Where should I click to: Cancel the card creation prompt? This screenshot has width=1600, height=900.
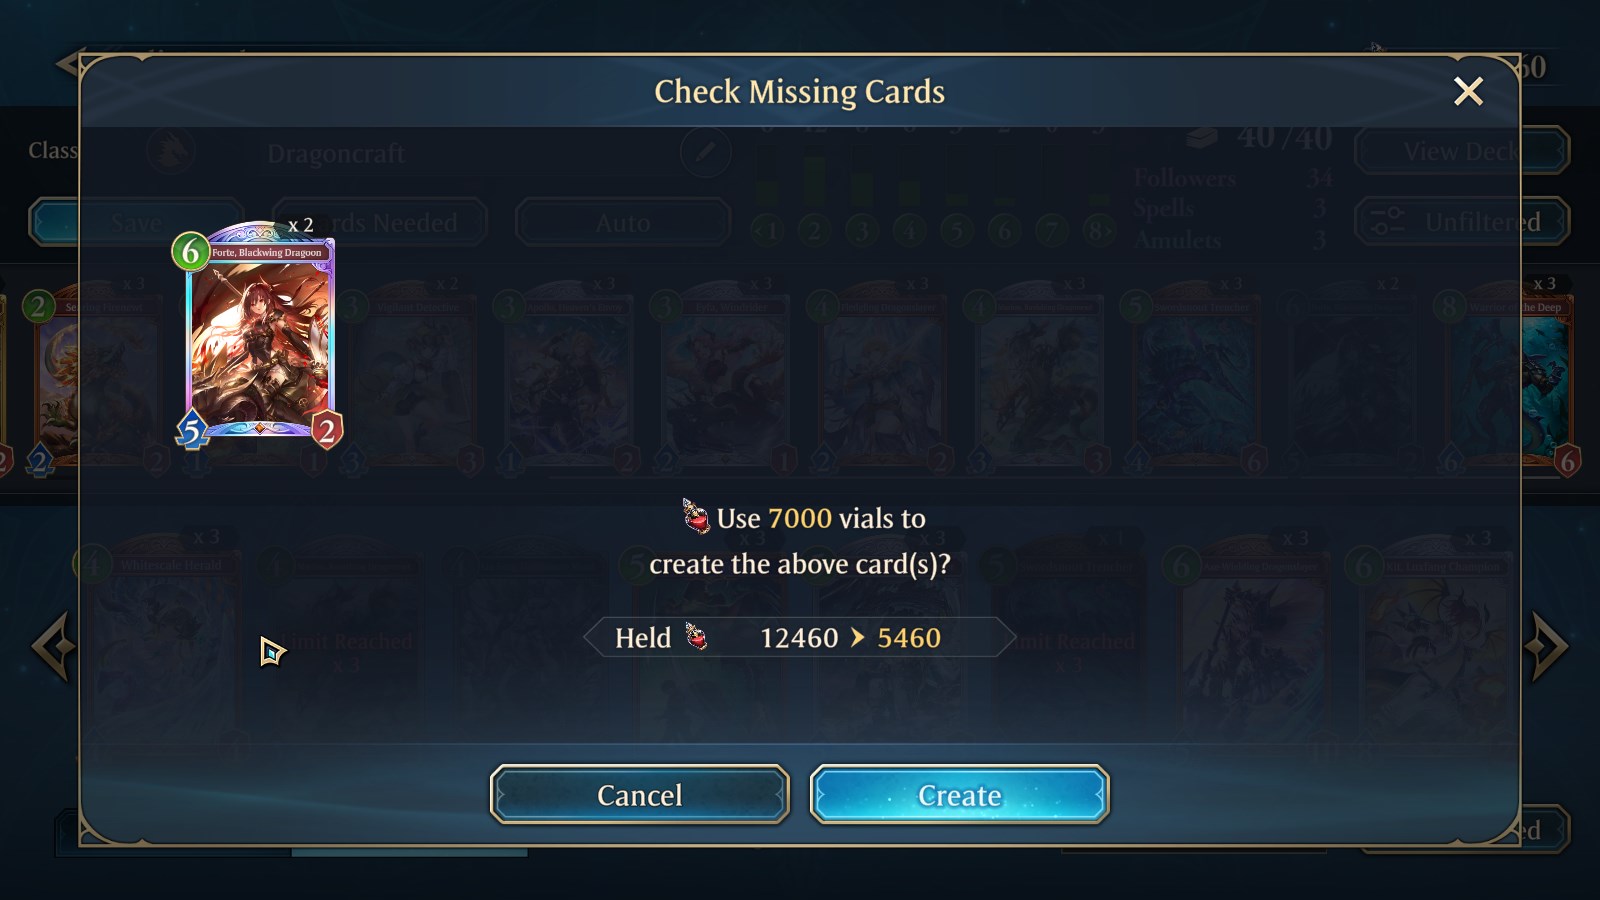[x=640, y=795]
